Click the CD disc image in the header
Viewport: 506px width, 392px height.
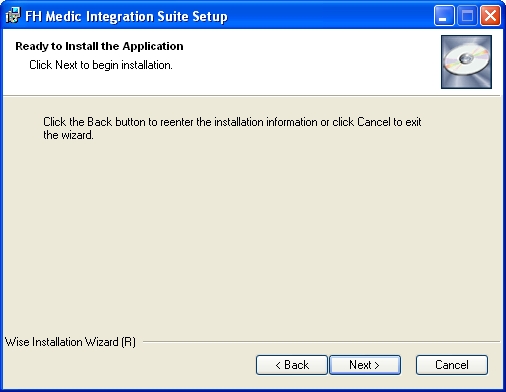coord(466,62)
